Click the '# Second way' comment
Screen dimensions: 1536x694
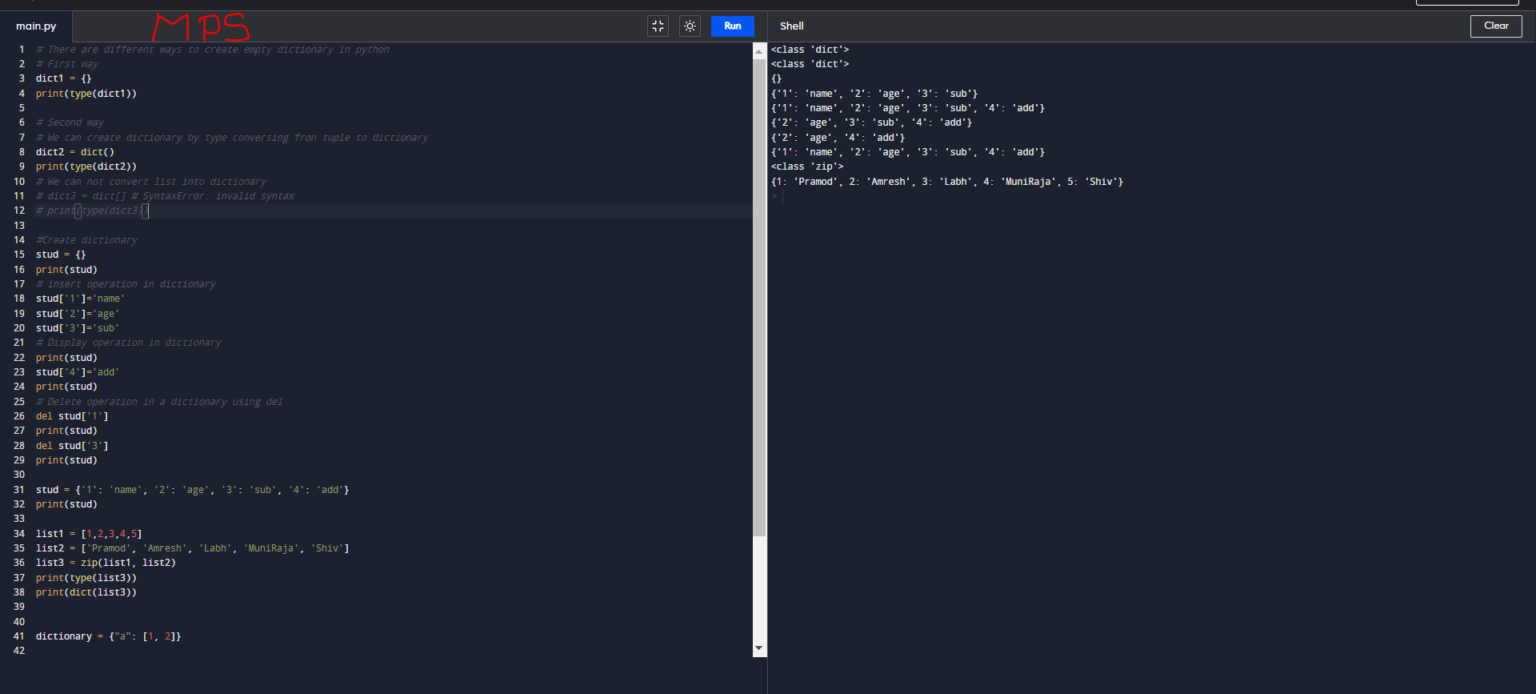tap(70, 122)
